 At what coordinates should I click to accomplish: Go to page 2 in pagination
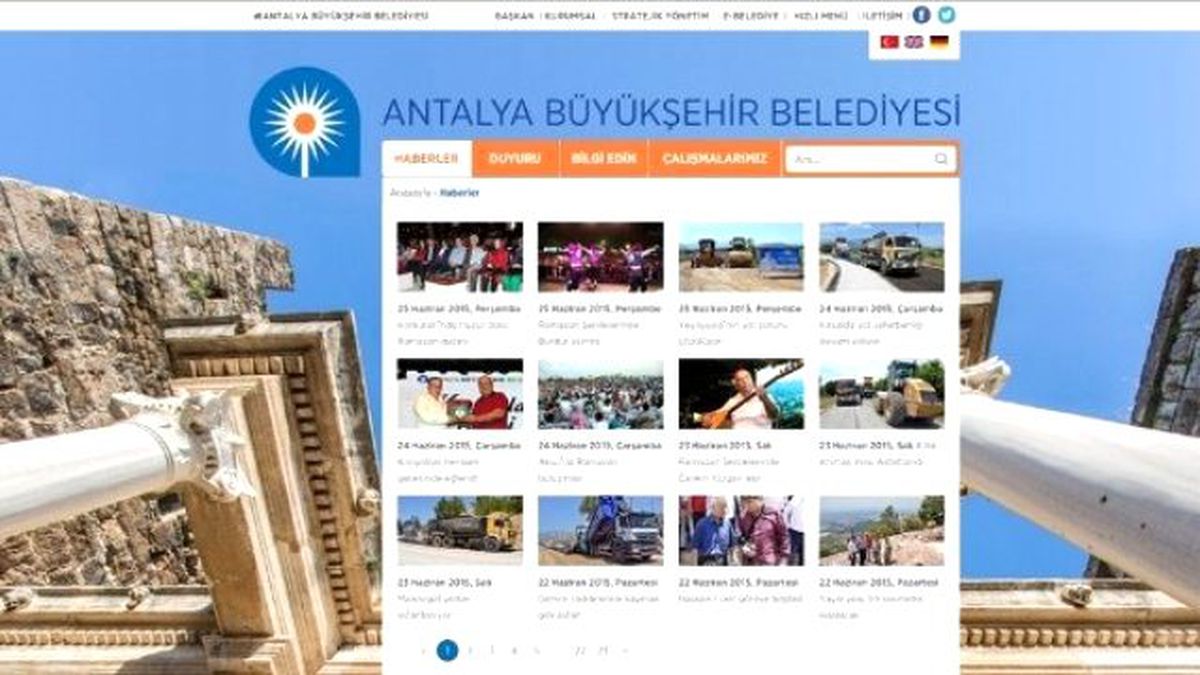470,651
